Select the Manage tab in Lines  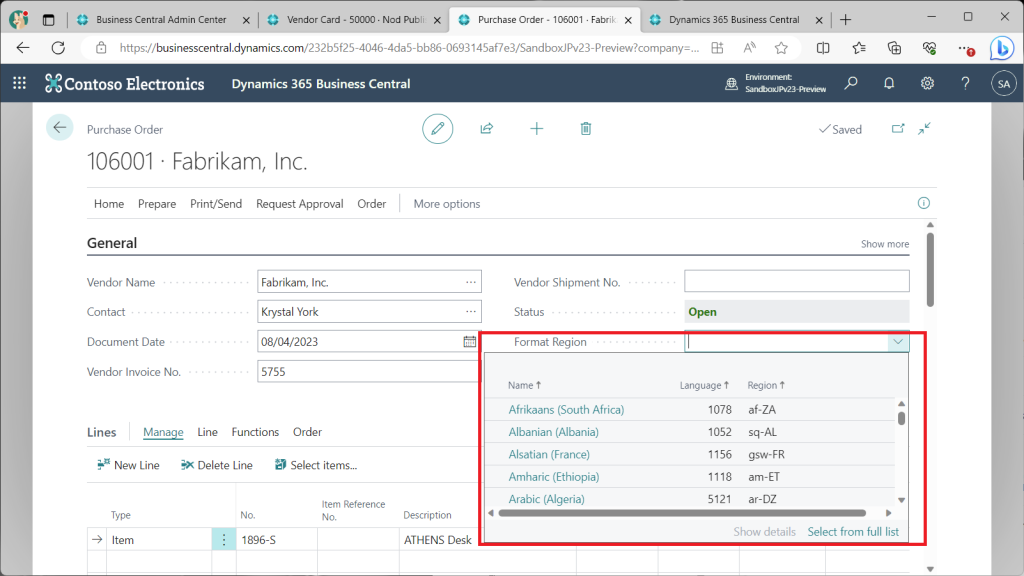[x=163, y=432]
